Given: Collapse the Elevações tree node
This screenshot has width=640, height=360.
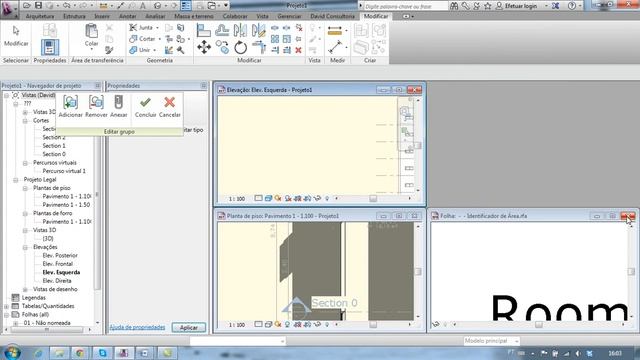Looking at the screenshot, I should [25, 247].
